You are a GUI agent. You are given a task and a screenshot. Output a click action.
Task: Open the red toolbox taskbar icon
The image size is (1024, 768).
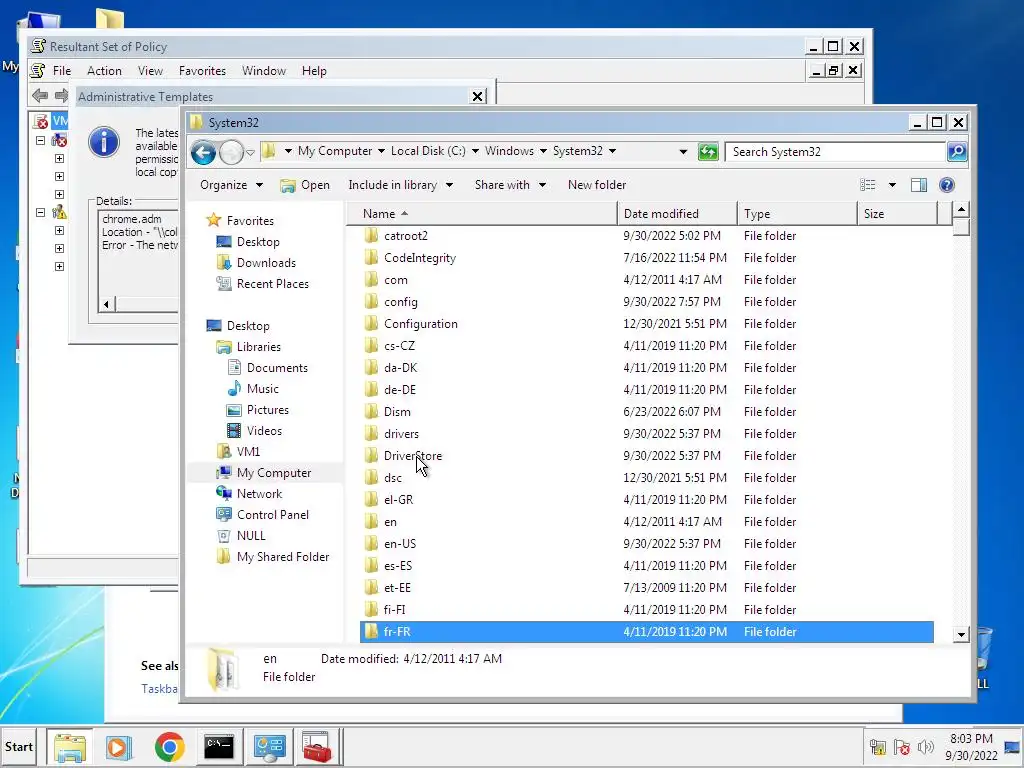317,747
